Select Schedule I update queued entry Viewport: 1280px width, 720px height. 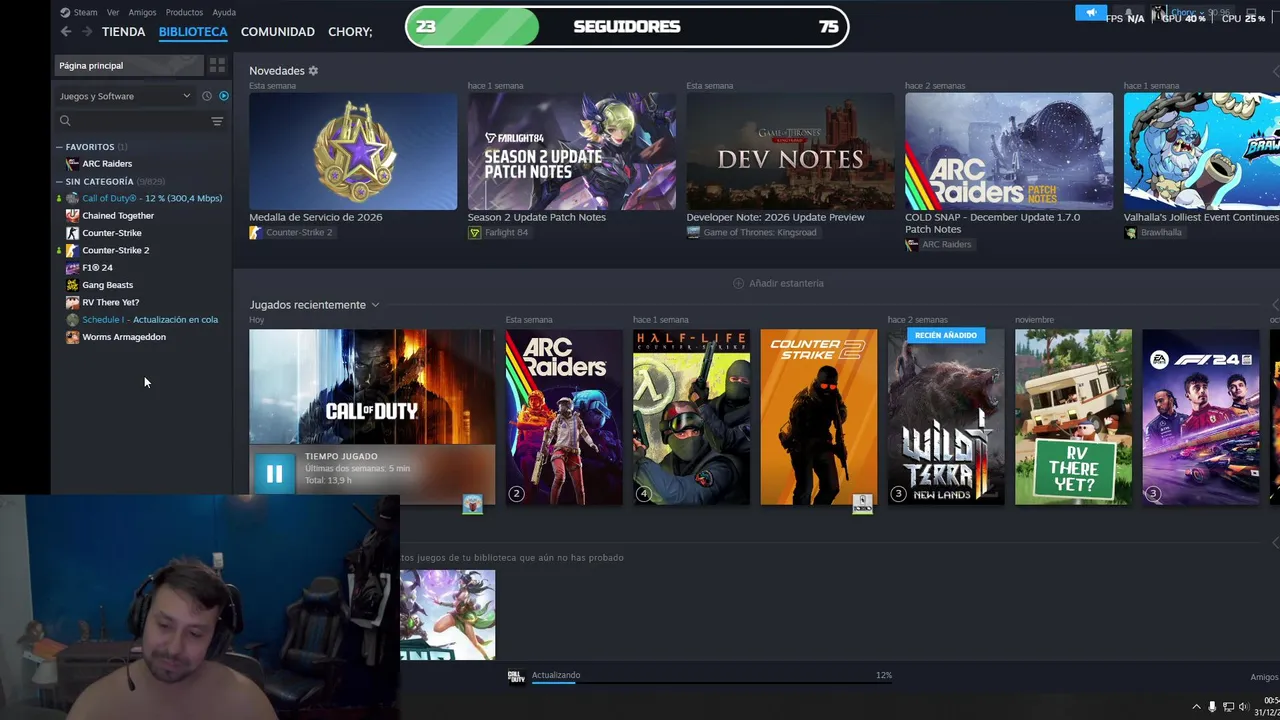tap(150, 320)
